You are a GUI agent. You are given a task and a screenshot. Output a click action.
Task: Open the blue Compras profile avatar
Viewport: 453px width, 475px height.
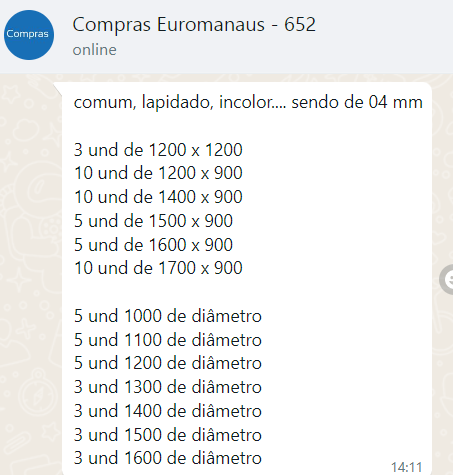click(x=29, y=35)
